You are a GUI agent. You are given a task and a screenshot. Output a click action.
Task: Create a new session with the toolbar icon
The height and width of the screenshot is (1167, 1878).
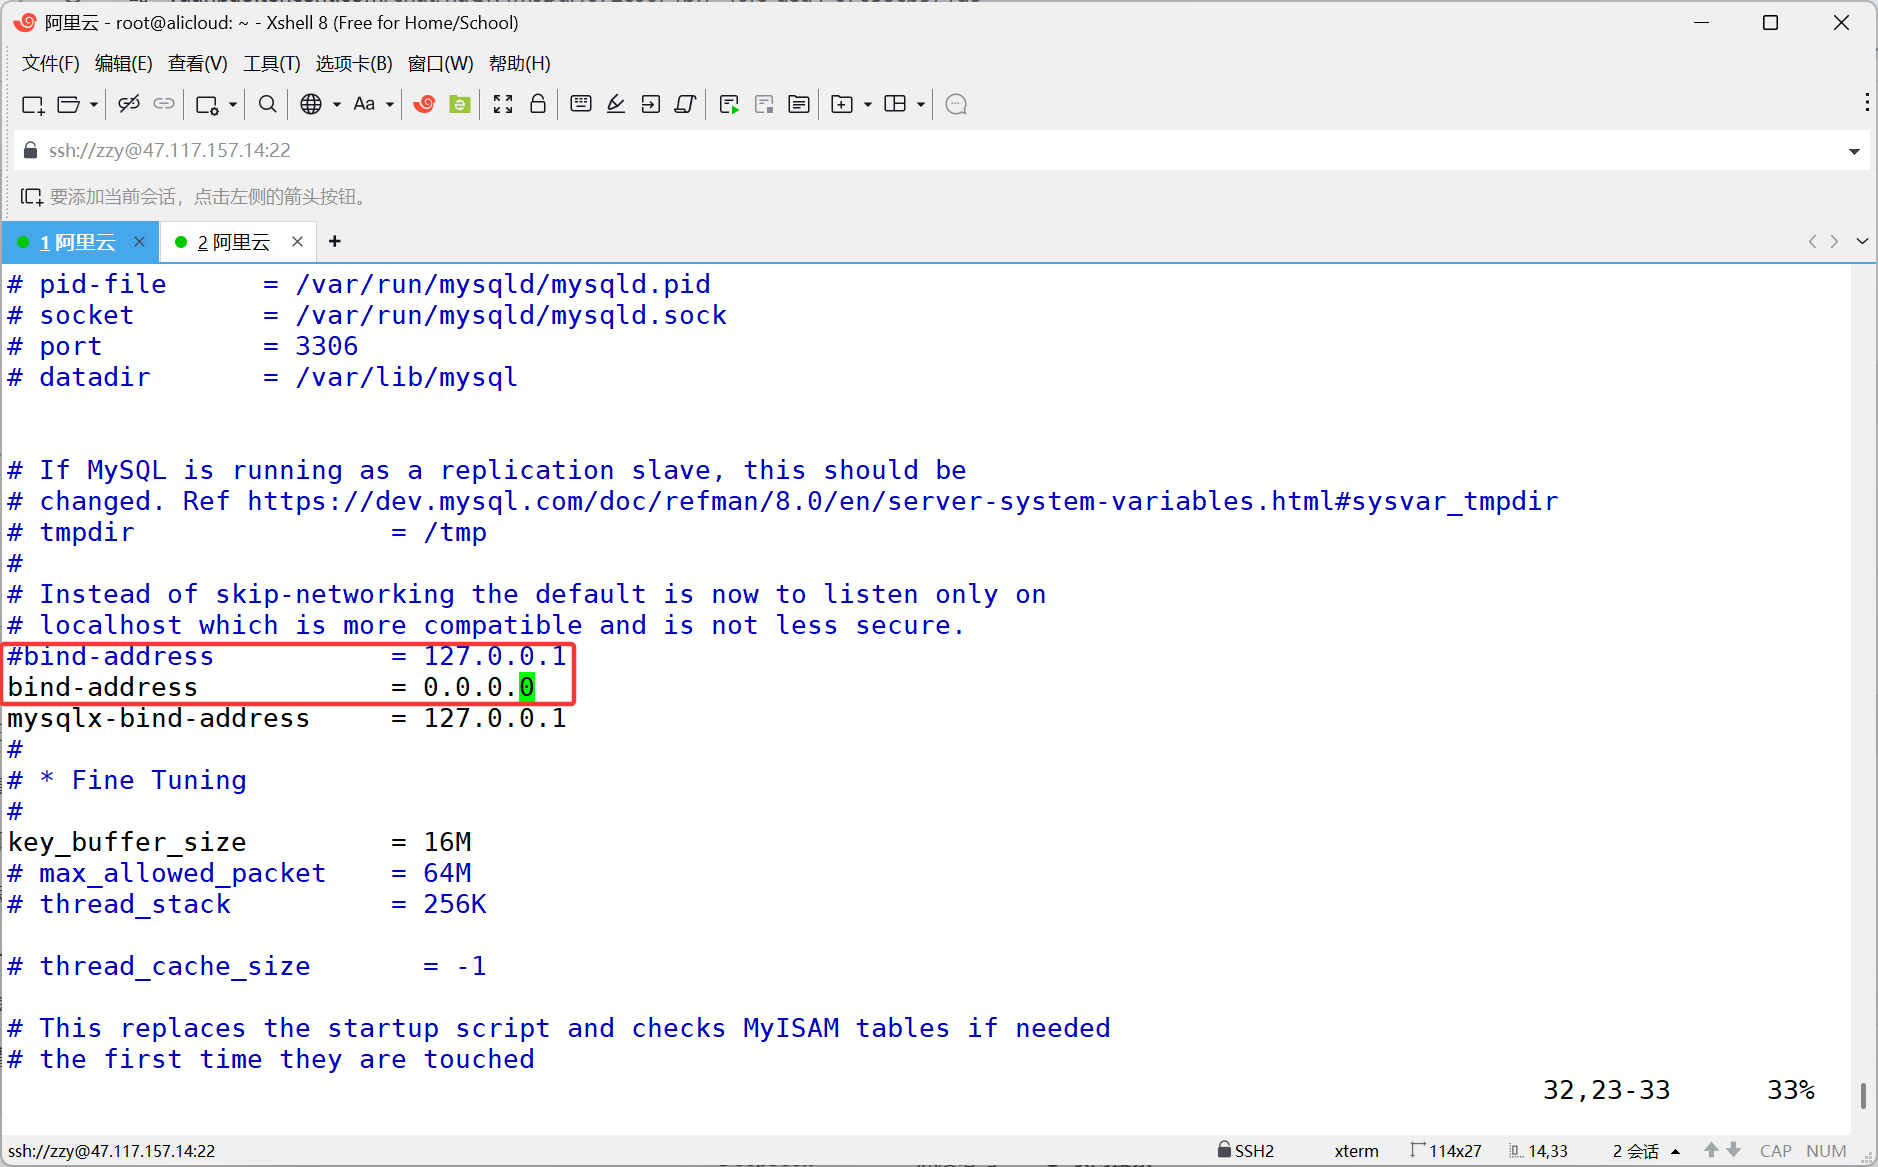click(x=33, y=104)
